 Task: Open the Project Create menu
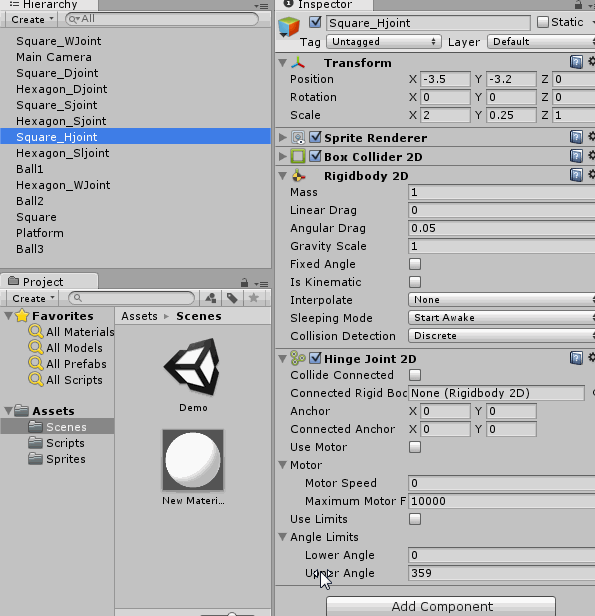(33, 299)
